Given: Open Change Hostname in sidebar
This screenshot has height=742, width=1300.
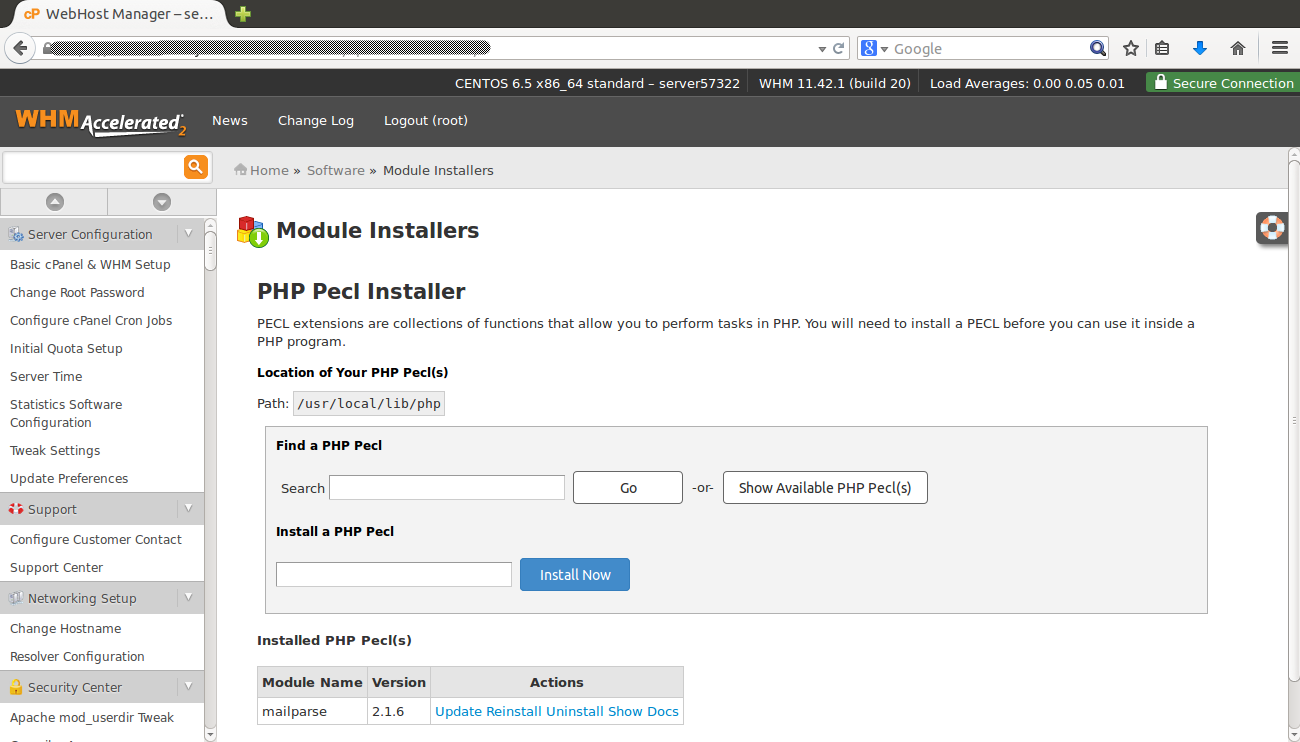Looking at the screenshot, I should click(x=65, y=628).
